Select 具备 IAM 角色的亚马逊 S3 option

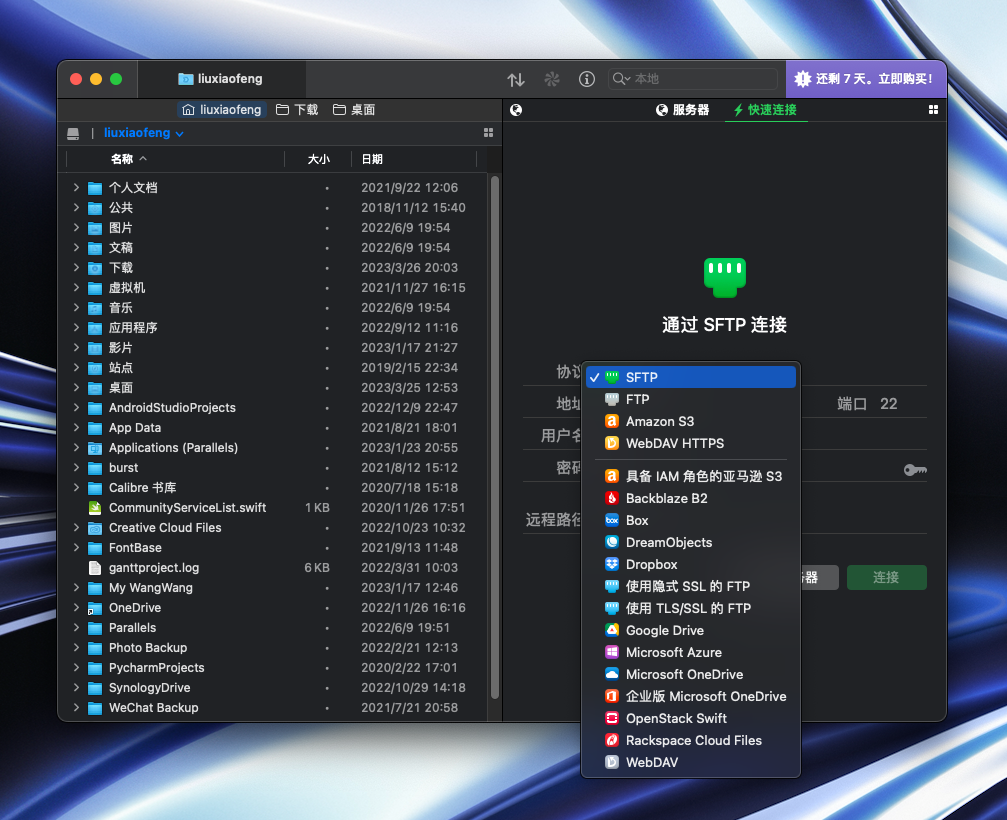691,476
